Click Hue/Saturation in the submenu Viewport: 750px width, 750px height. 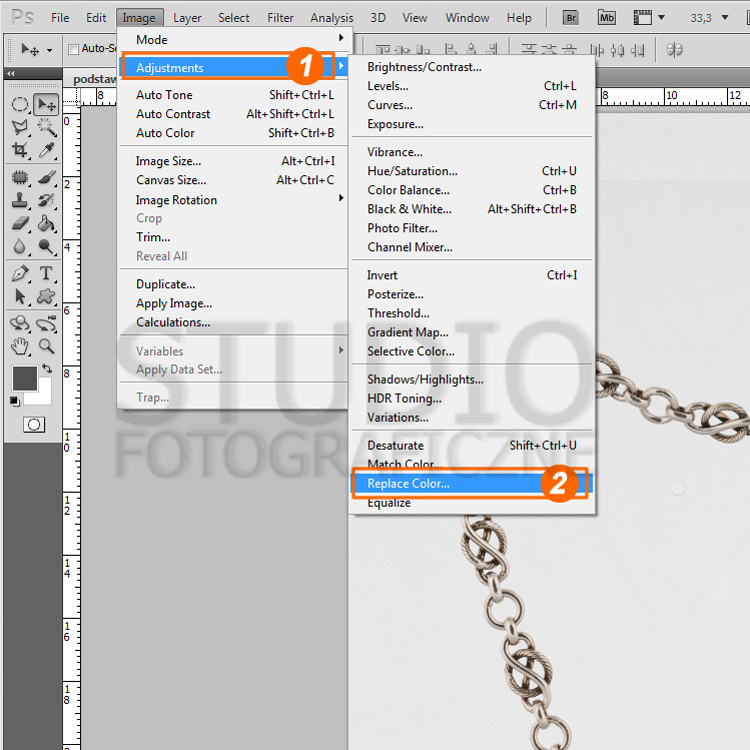tap(412, 171)
